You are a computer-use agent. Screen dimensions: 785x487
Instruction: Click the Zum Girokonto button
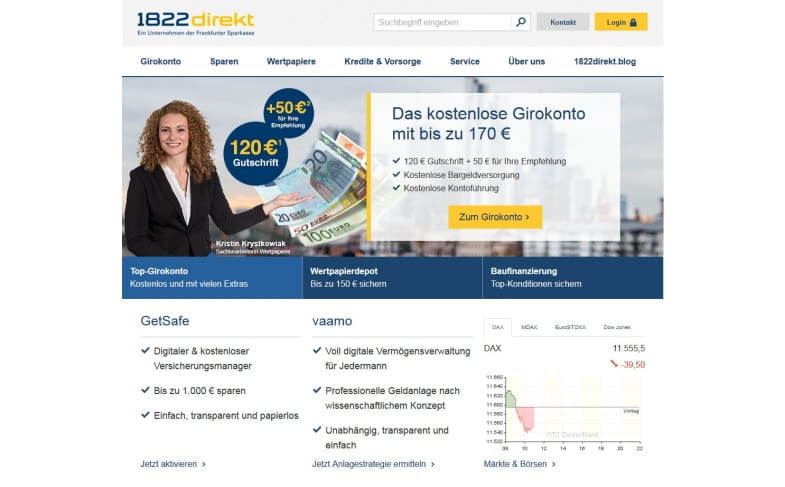495,217
